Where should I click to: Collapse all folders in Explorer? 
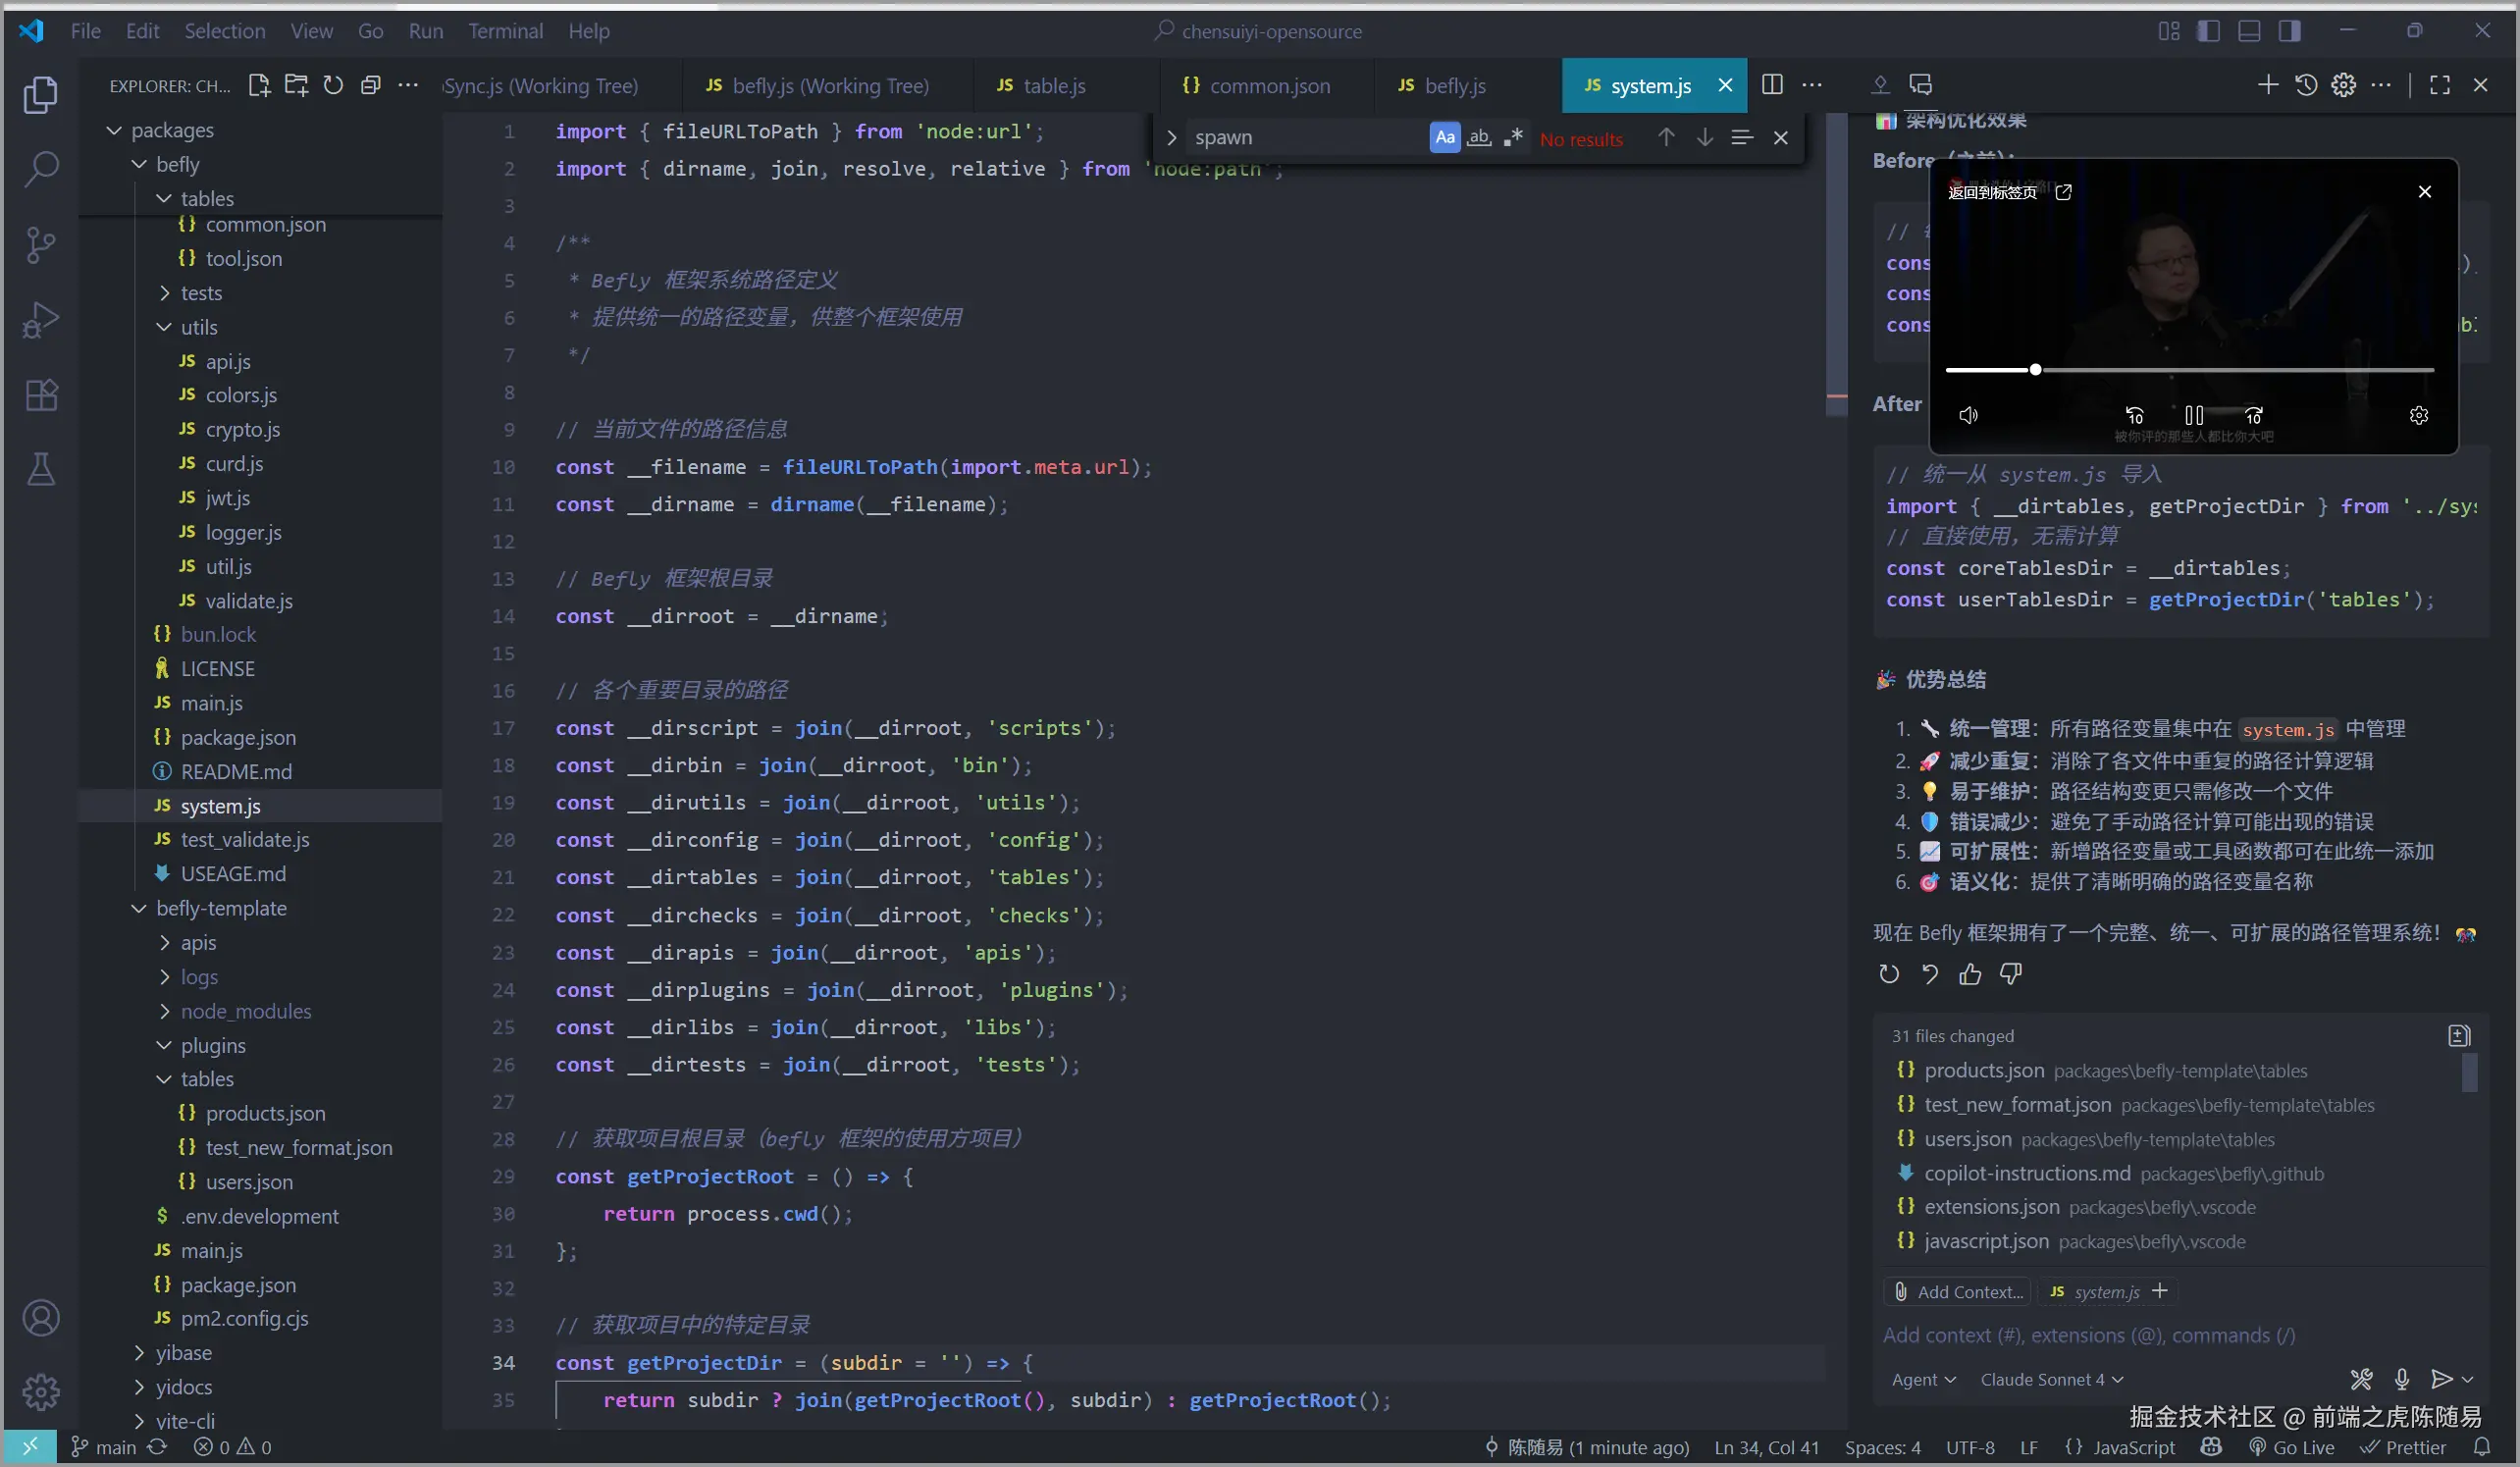tap(370, 85)
